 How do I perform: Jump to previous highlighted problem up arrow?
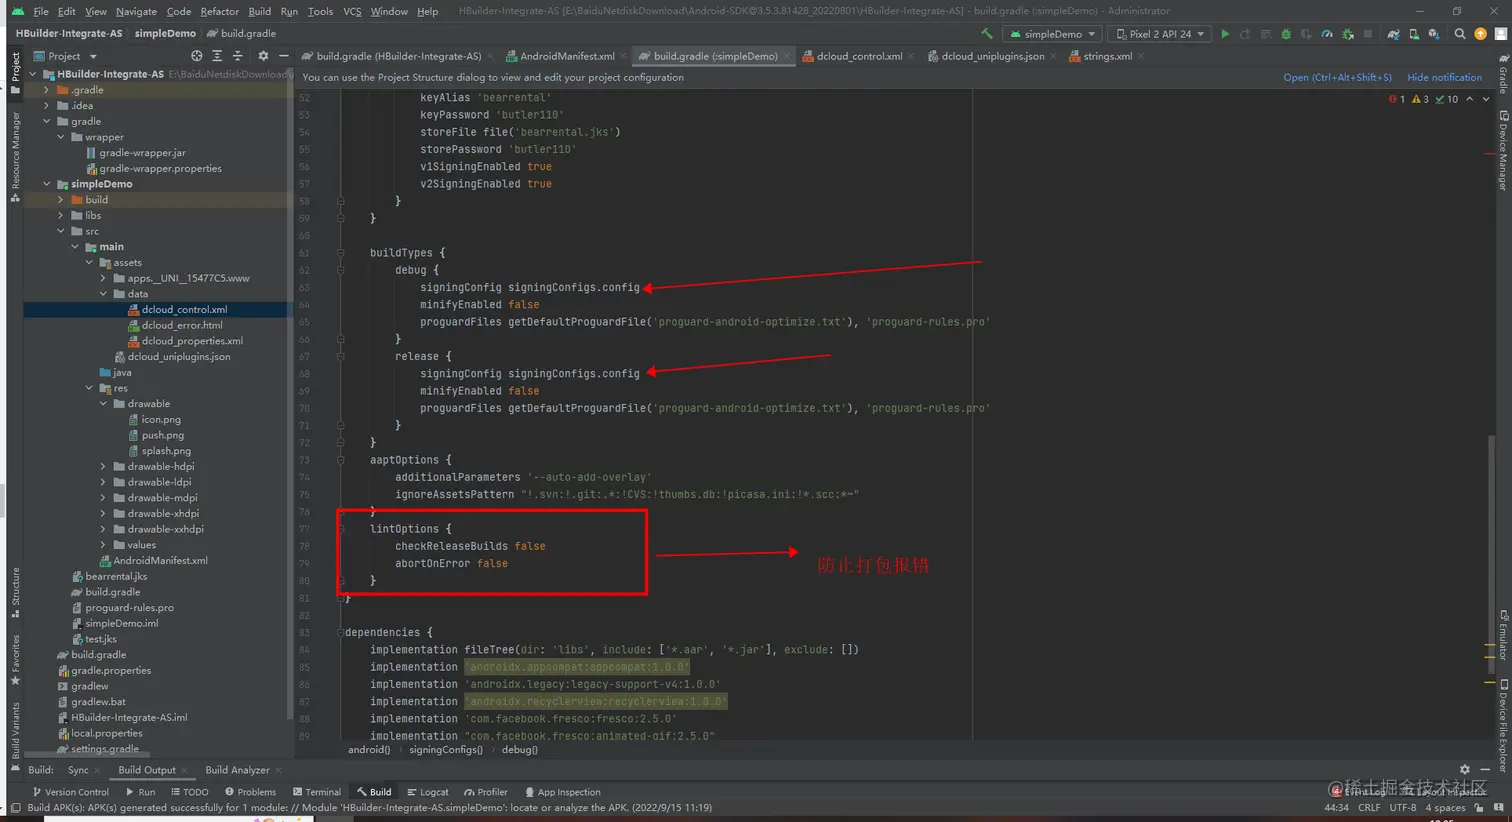tap(1469, 99)
